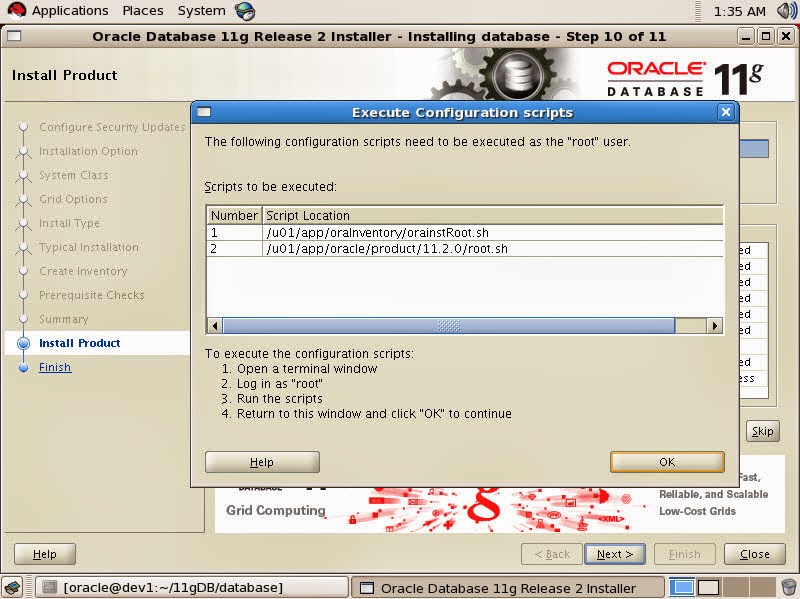The height and width of the screenshot is (599, 800).
Task: Click the scripts table left scroll arrow
Action: click(x=215, y=326)
